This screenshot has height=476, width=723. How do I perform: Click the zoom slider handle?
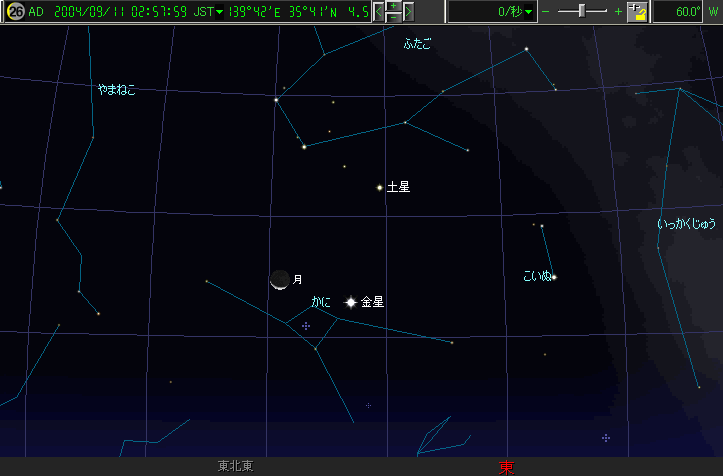(x=582, y=11)
